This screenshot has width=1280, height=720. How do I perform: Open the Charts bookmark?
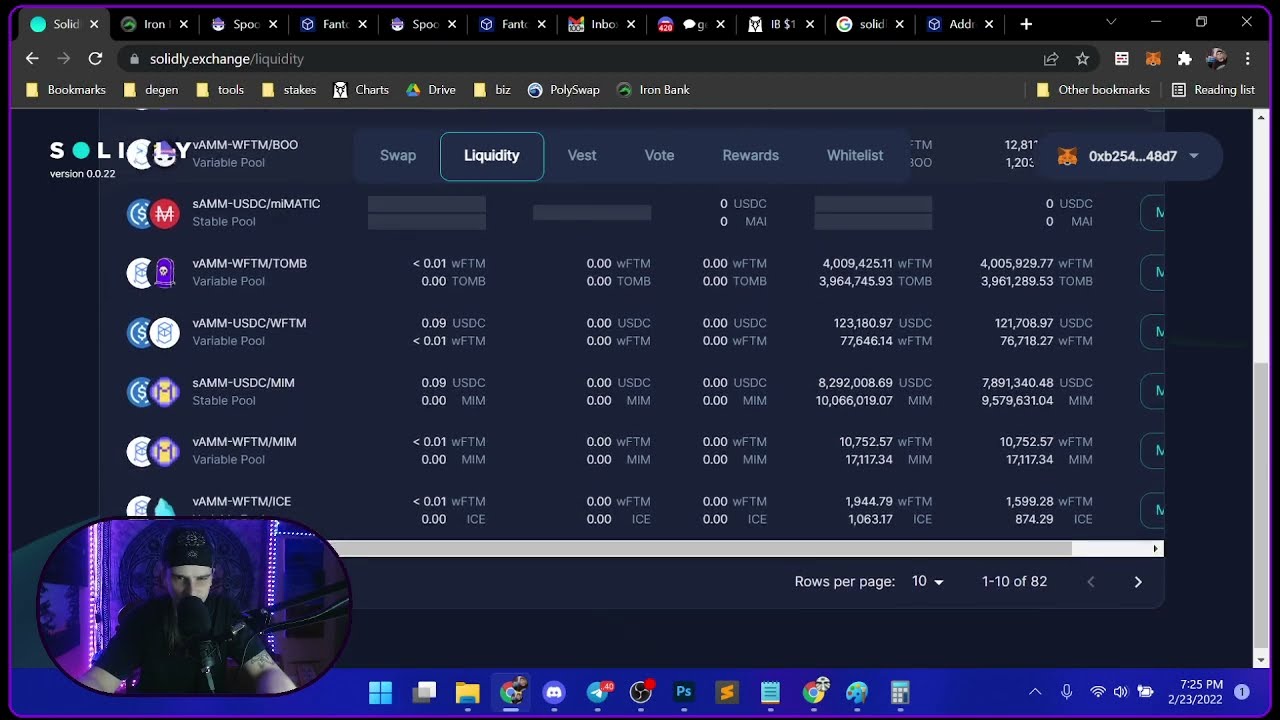pyautogui.click(x=361, y=90)
